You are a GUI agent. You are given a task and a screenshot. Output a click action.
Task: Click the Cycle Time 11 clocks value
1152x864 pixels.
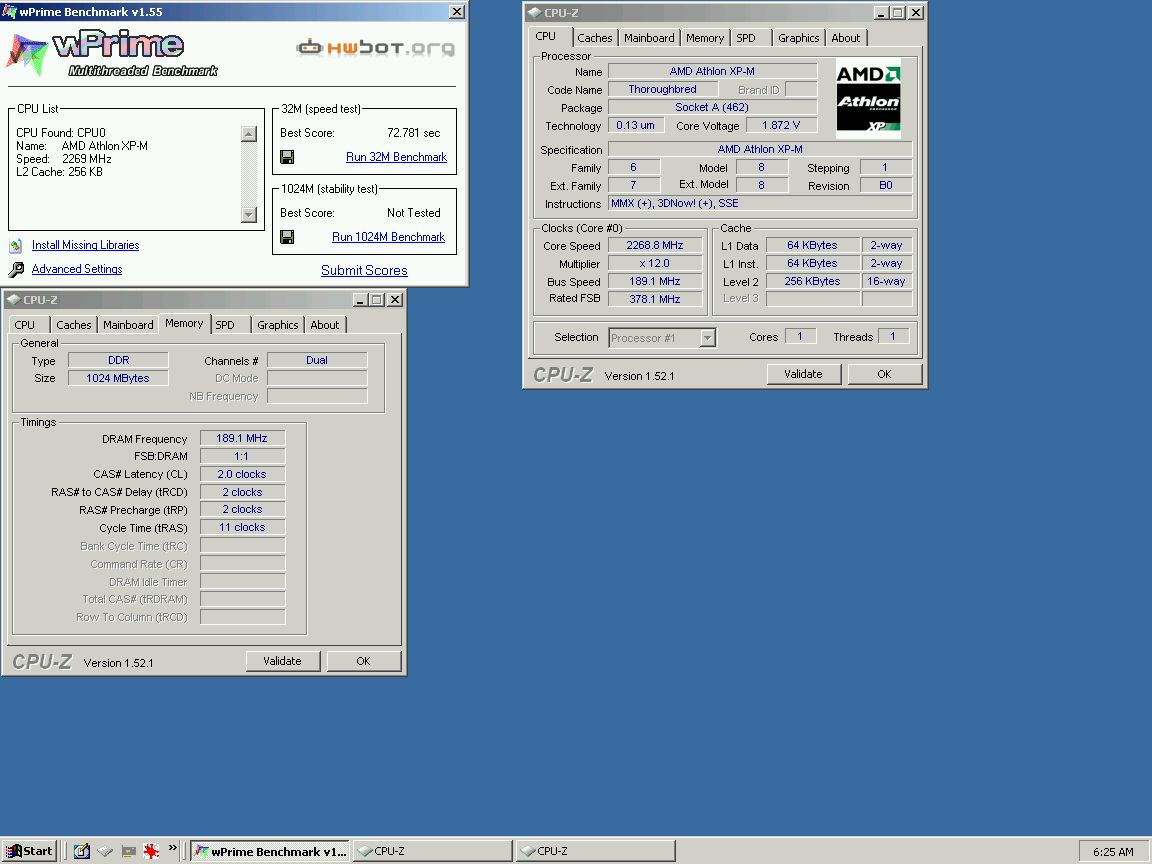pyautogui.click(x=242, y=528)
